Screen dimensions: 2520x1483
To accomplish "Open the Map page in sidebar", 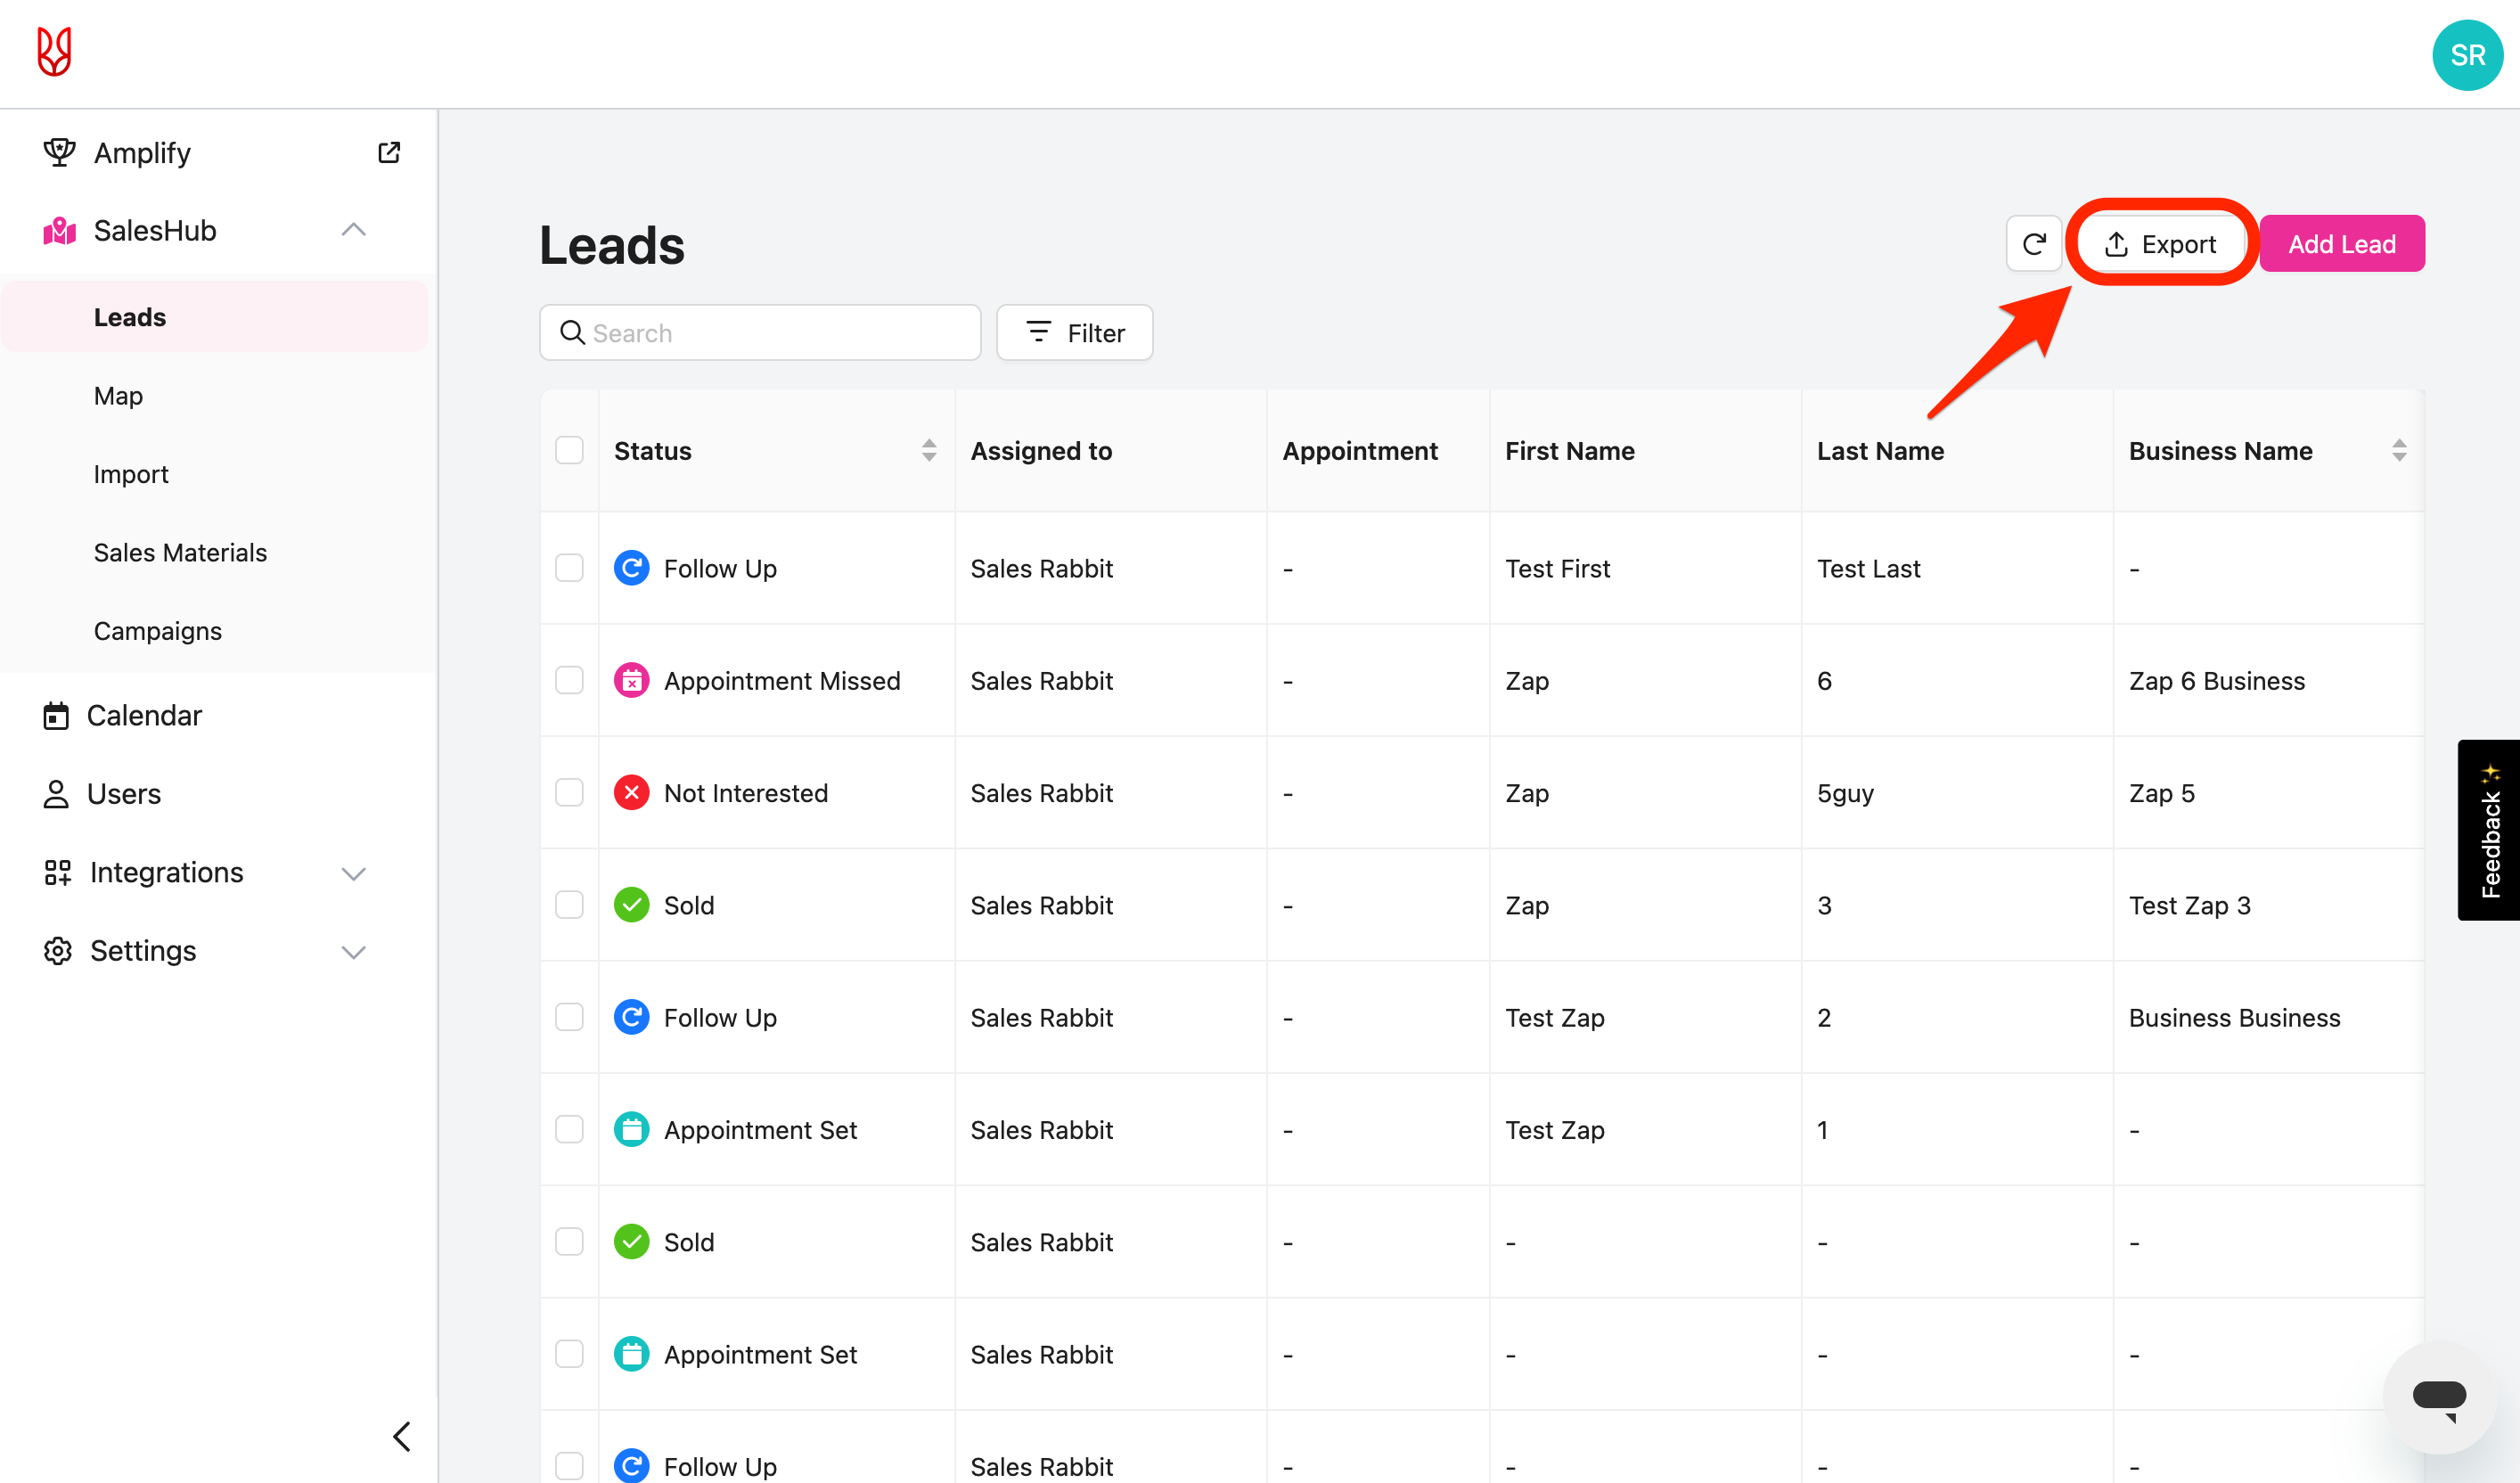I will click(118, 396).
